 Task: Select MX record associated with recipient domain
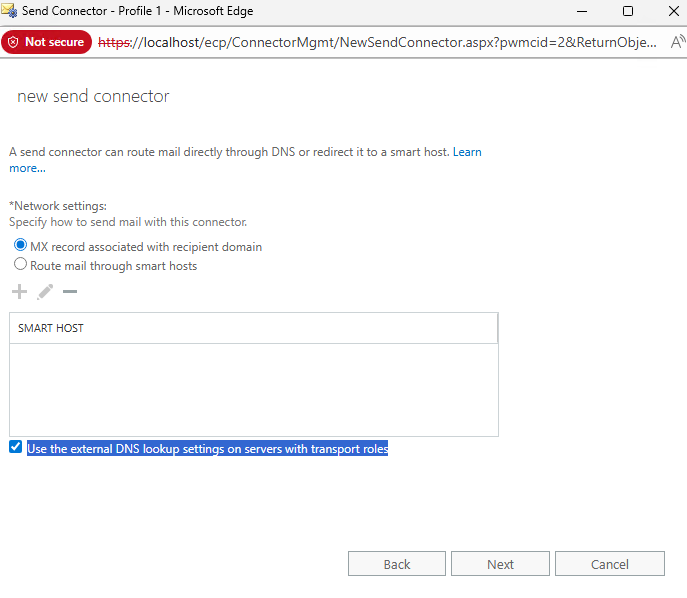[20, 246]
